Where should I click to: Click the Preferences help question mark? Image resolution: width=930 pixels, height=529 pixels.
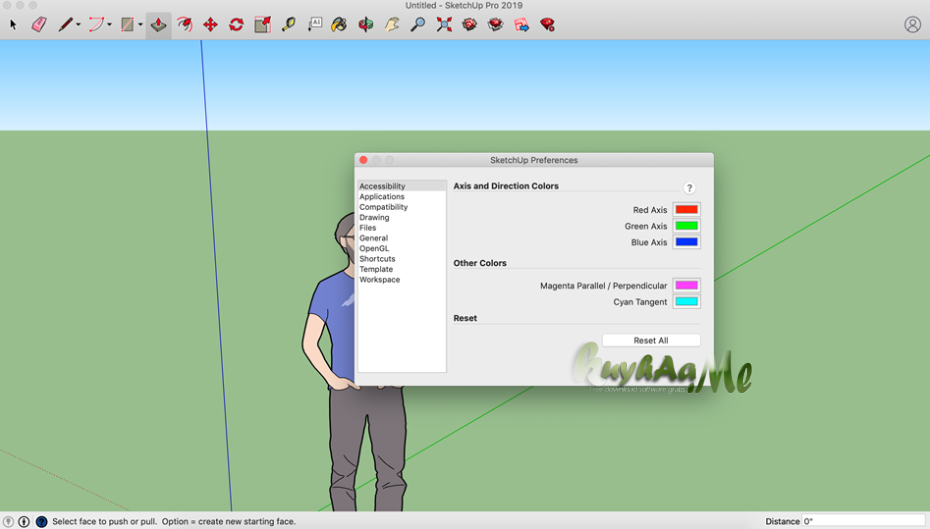point(689,188)
